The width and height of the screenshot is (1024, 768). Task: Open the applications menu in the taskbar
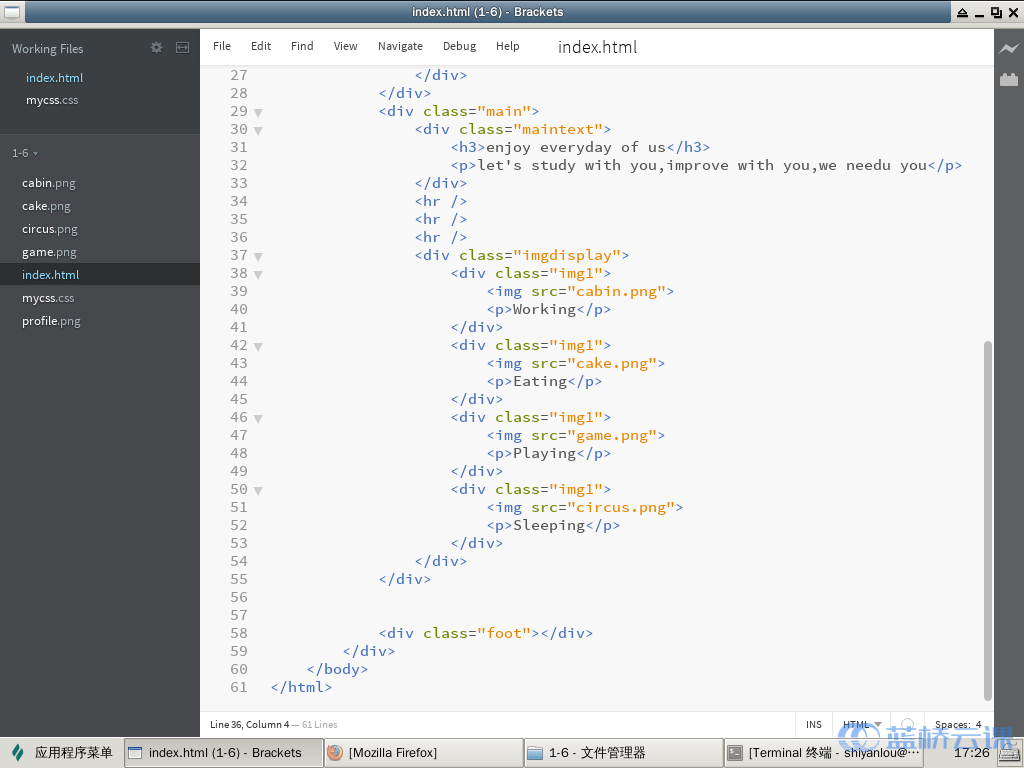(x=62, y=752)
